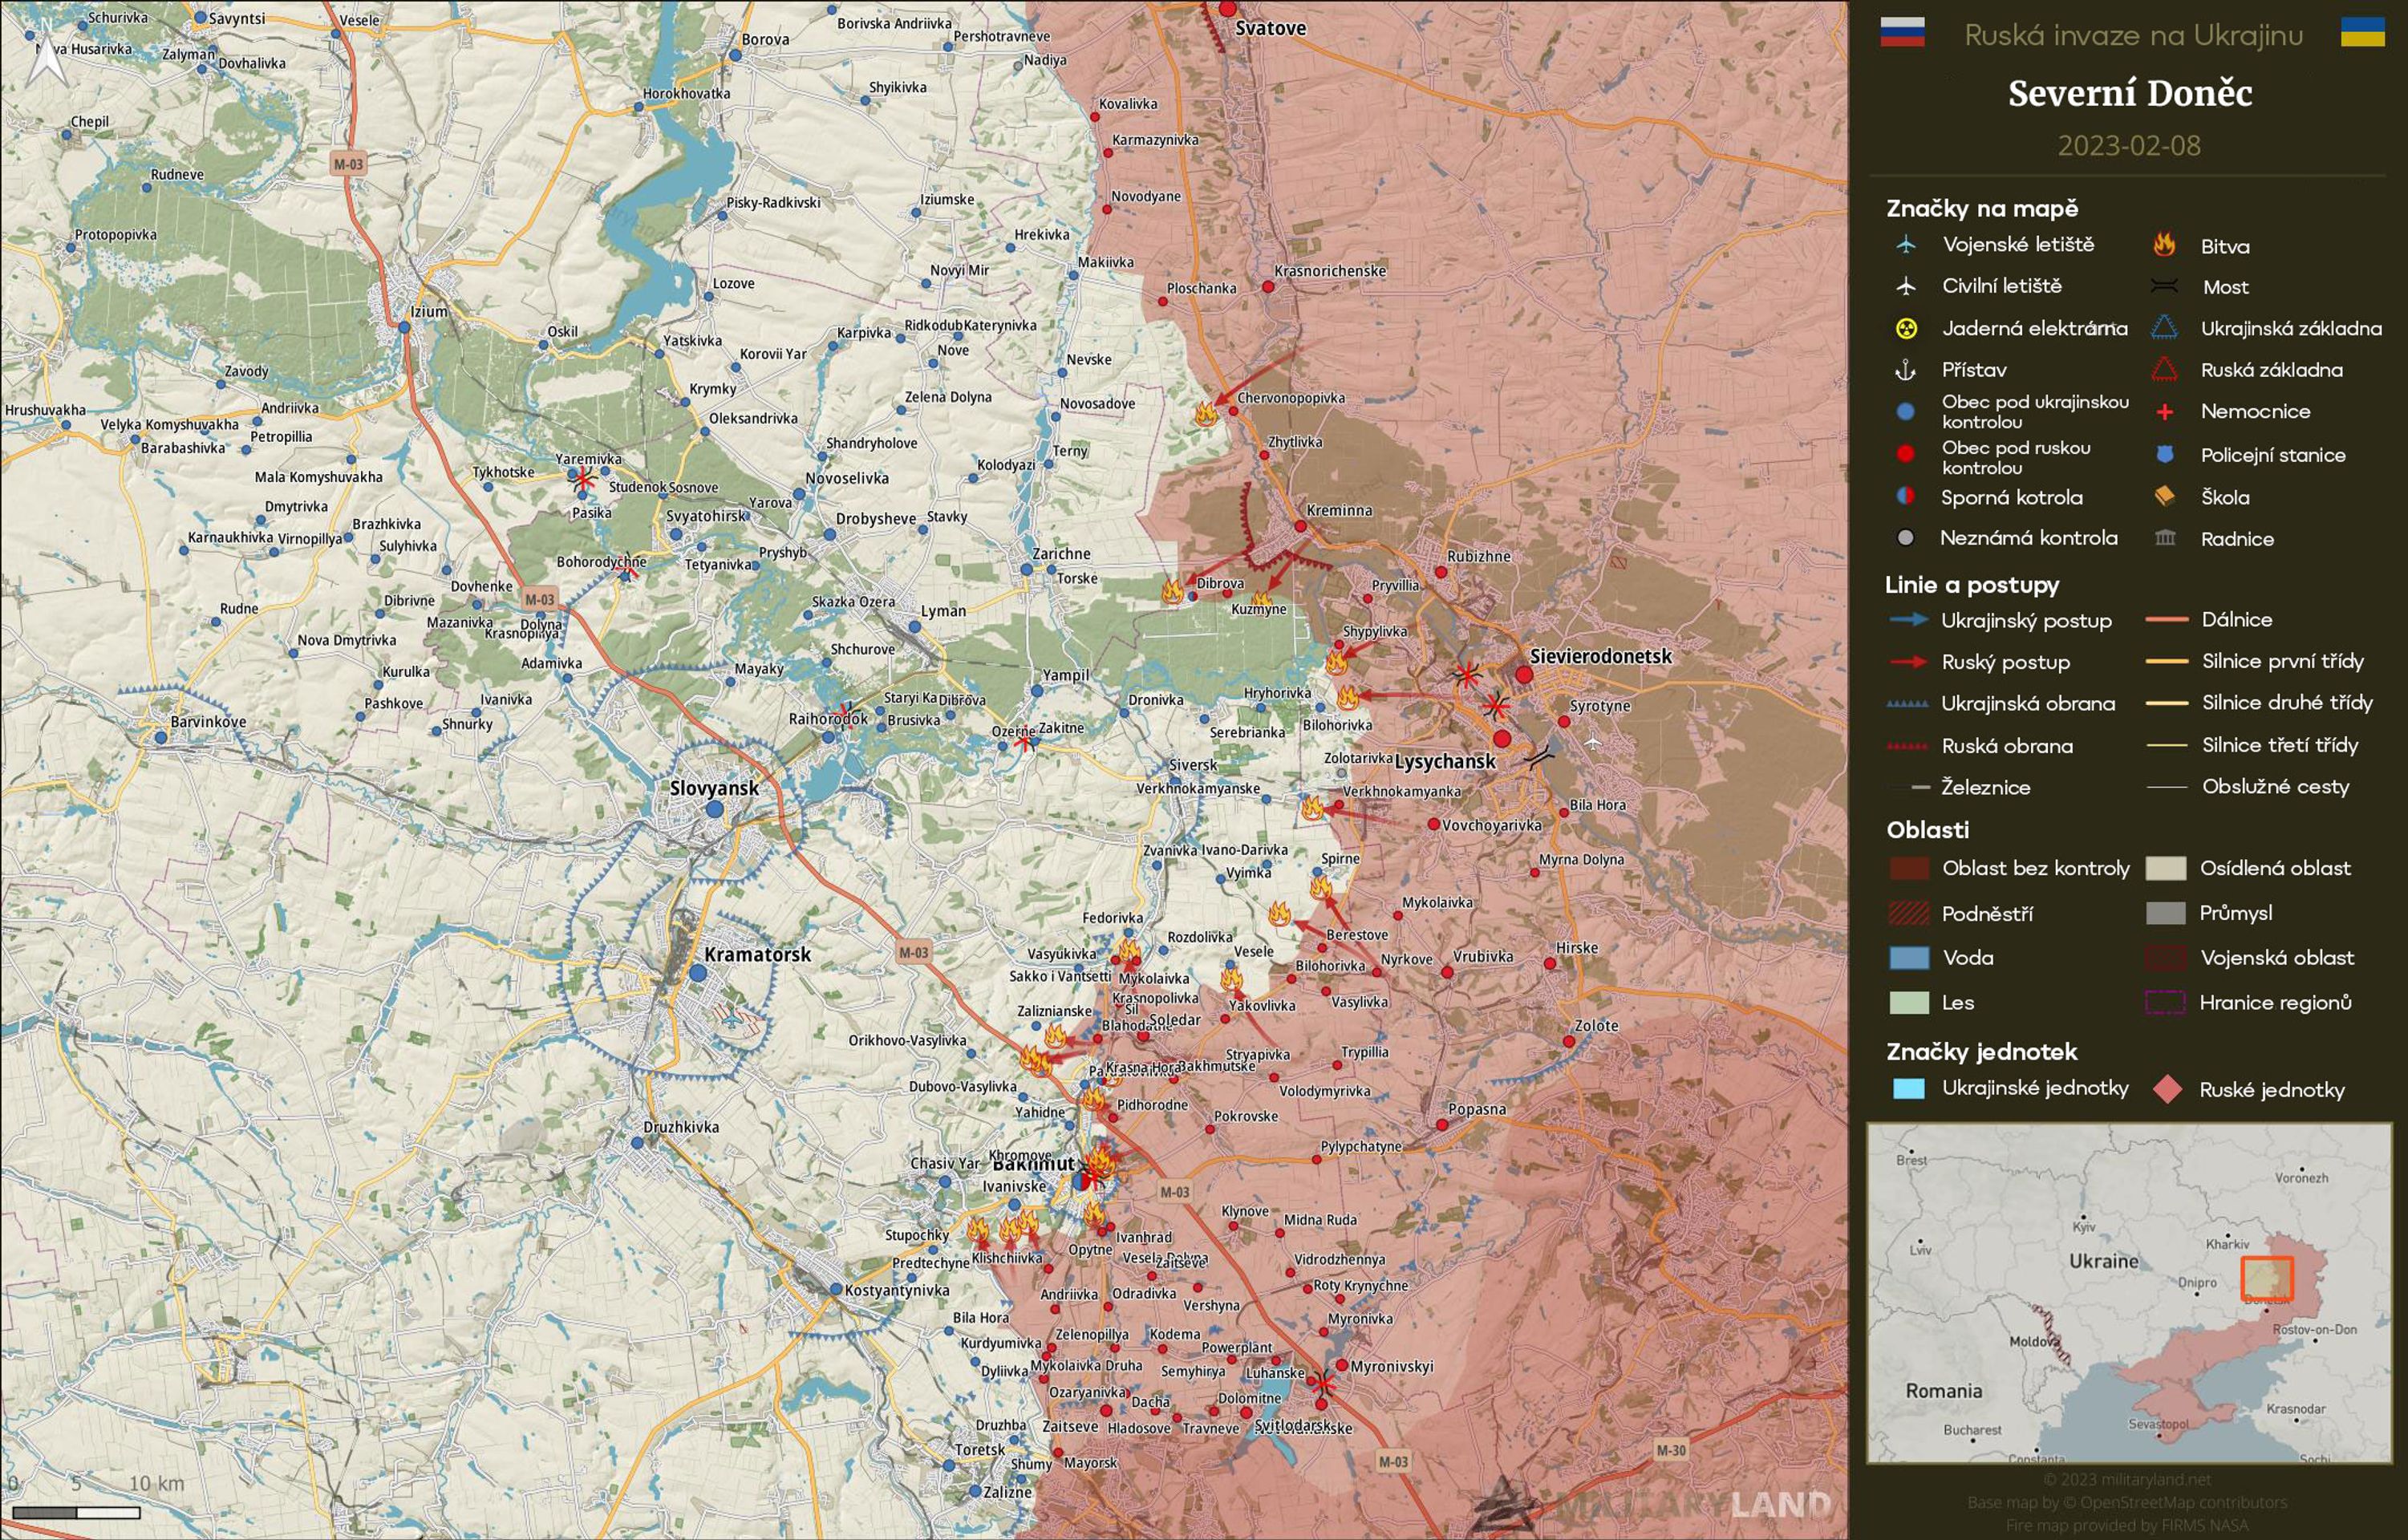Click the Hranice regionů dashed swatch

point(2166,1002)
